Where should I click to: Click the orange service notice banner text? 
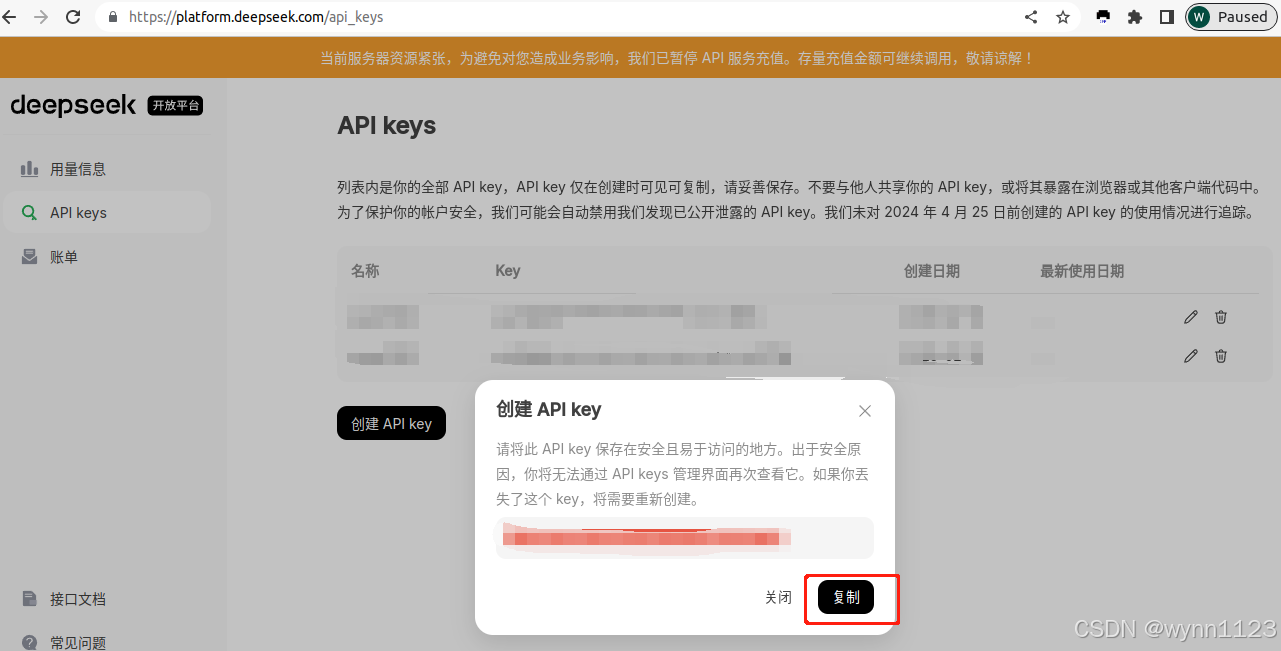pos(676,58)
